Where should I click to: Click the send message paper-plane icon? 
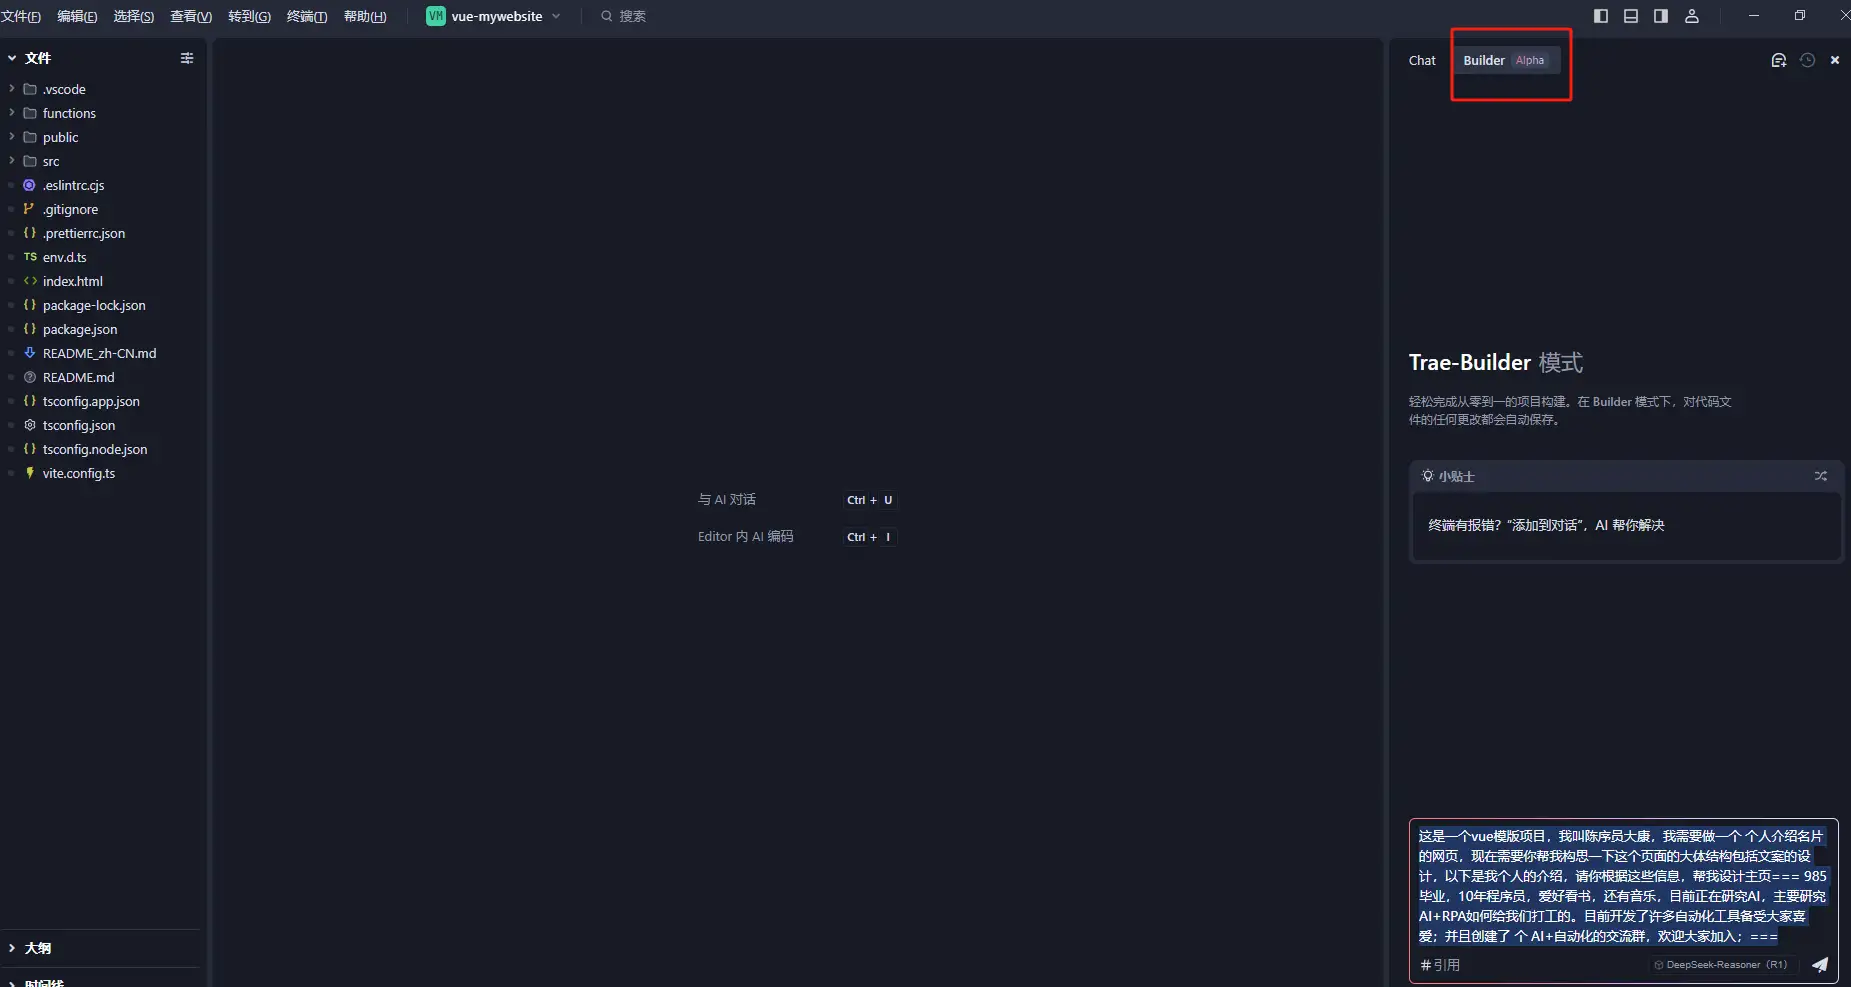[x=1820, y=965]
